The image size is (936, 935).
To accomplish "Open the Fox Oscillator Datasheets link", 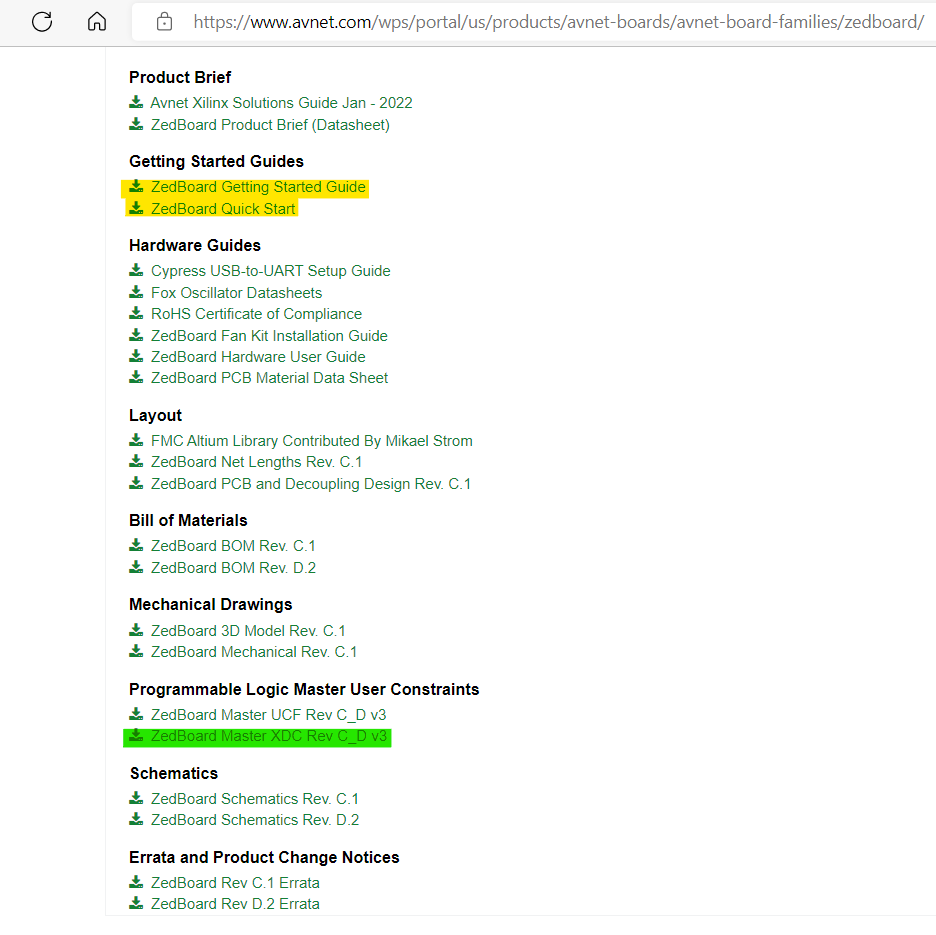I will 236,293.
